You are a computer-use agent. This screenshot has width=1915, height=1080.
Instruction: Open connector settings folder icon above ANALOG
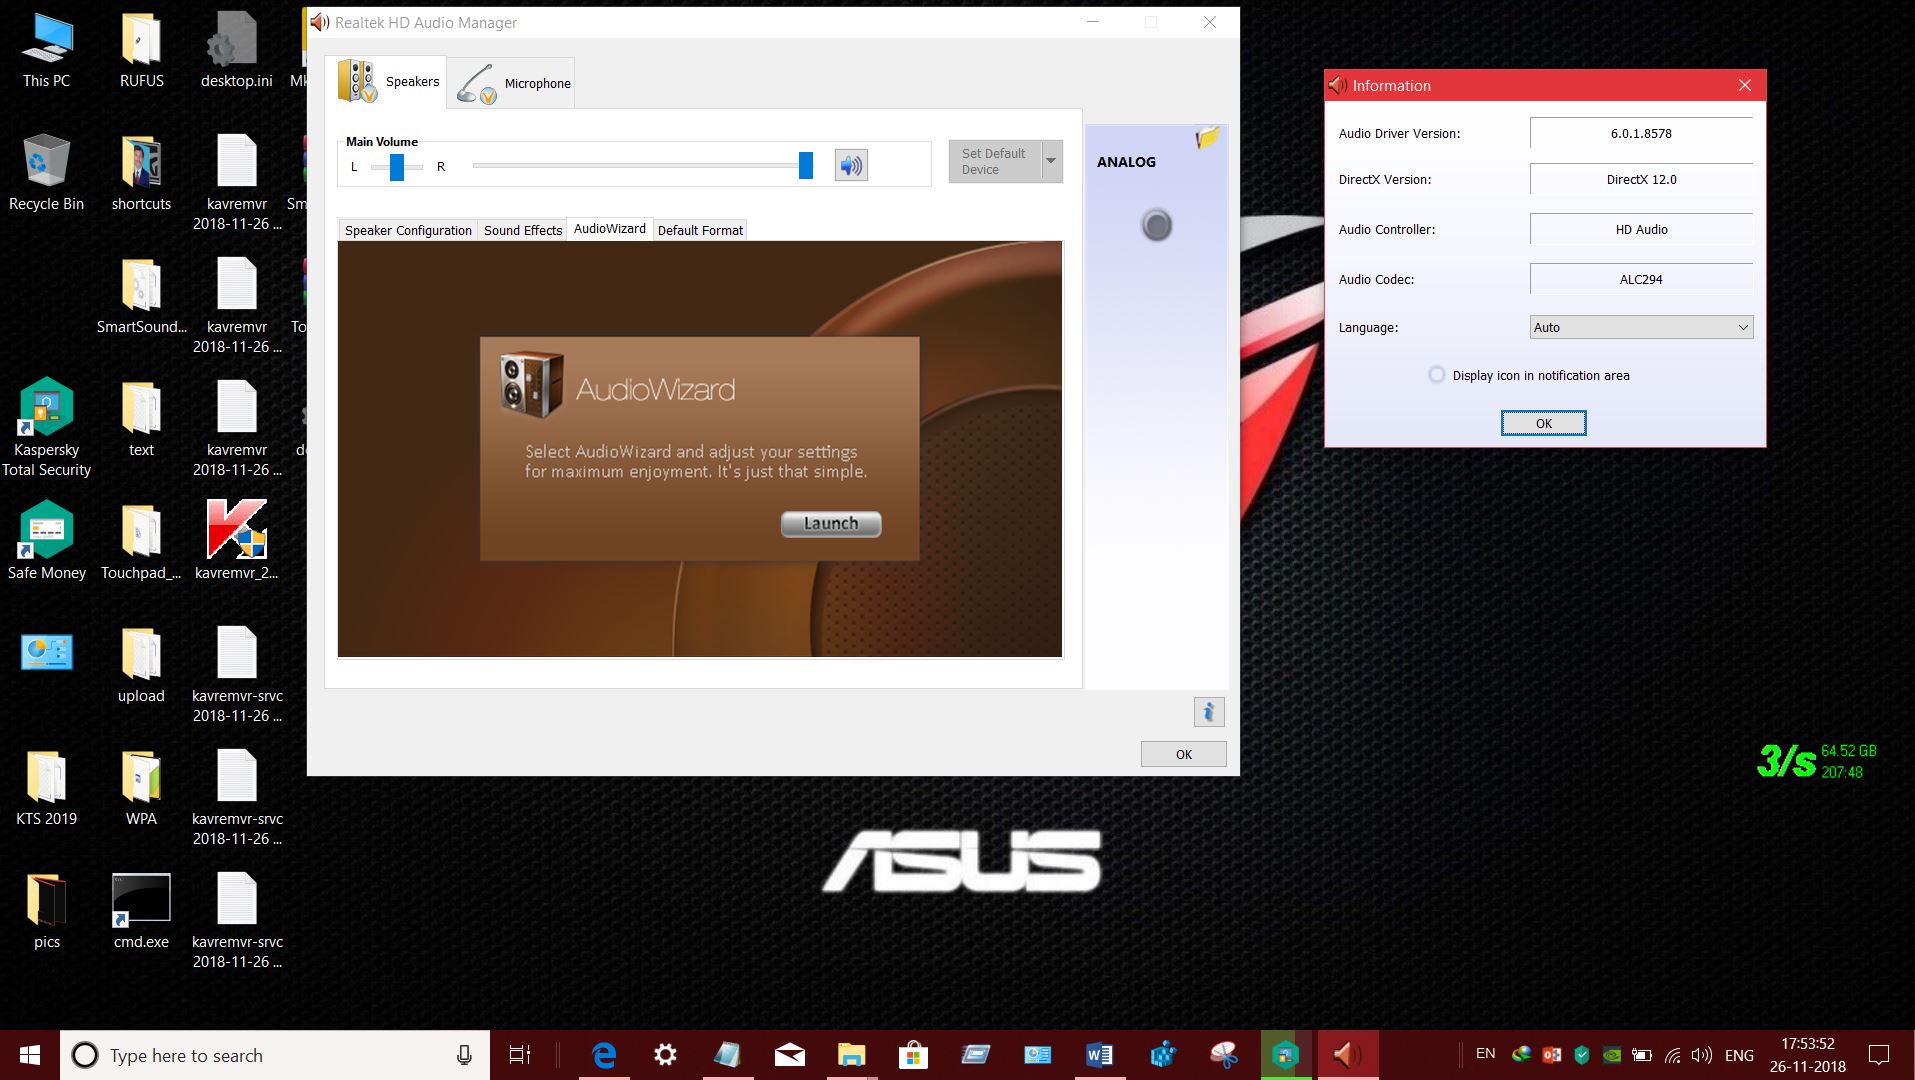(1207, 138)
